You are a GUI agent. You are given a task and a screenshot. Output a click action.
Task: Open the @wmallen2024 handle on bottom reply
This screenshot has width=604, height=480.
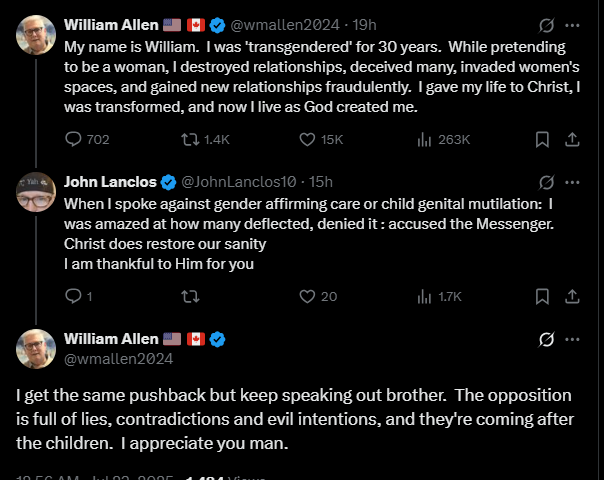tap(118, 357)
